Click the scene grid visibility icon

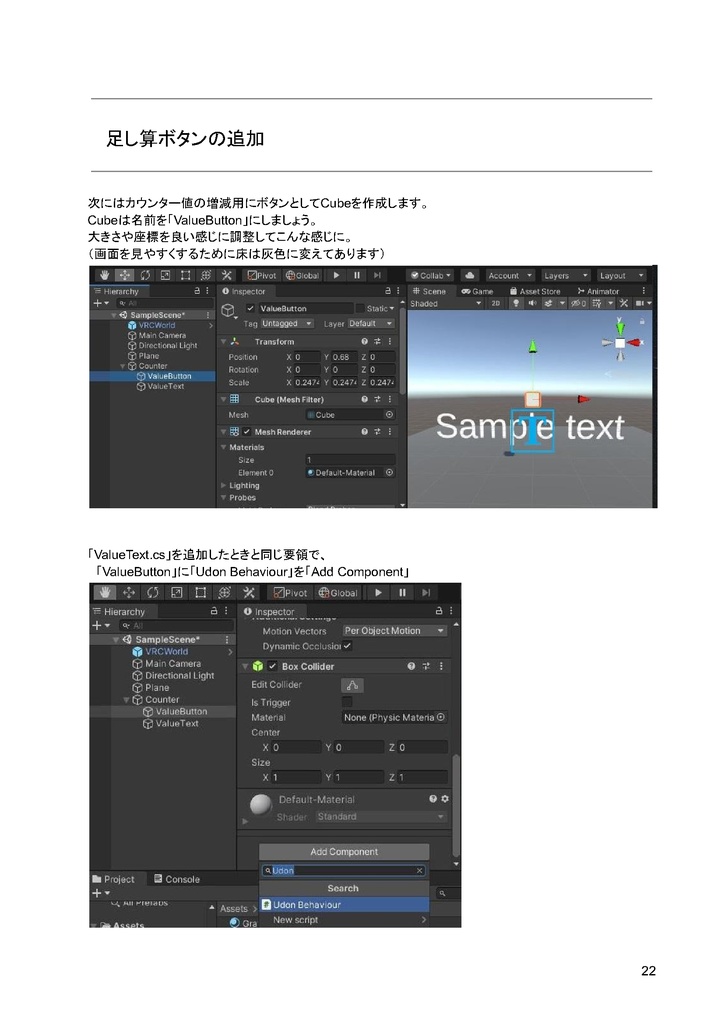click(x=597, y=304)
